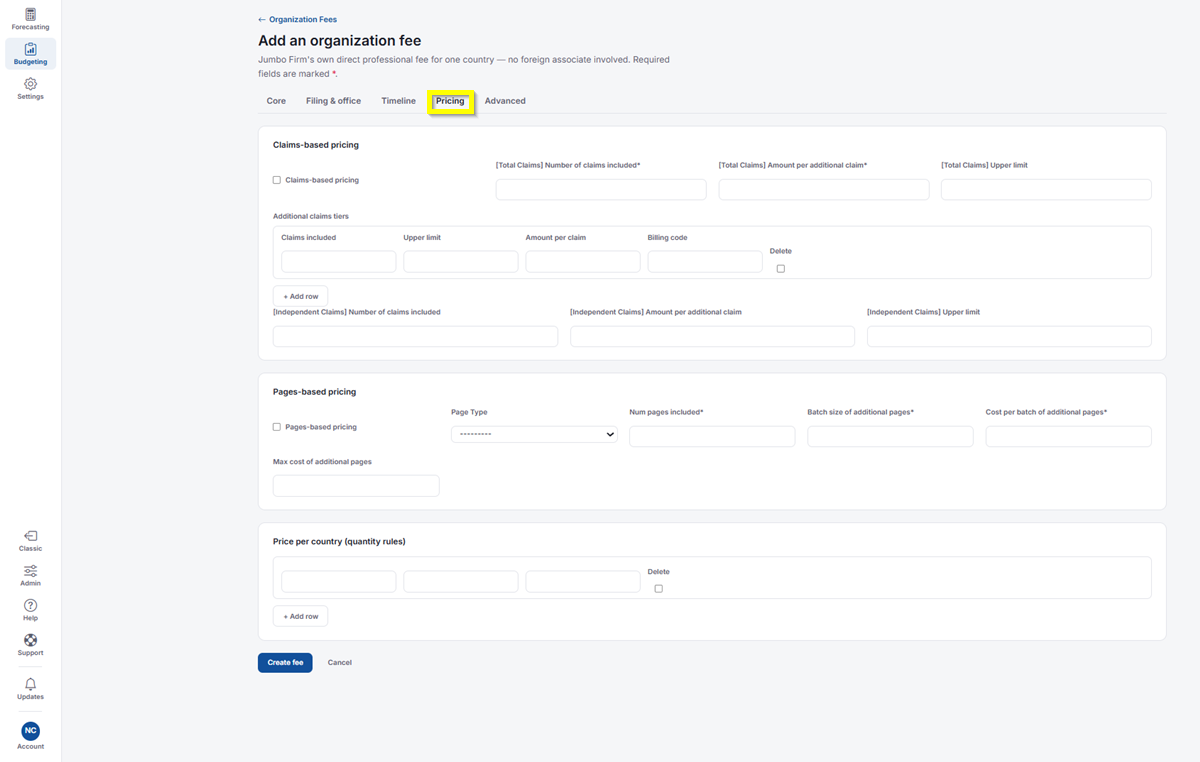Viewport: 1200px width, 762px height.
Task: Focus Batch size of additional pages field
Action: (x=890, y=436)
